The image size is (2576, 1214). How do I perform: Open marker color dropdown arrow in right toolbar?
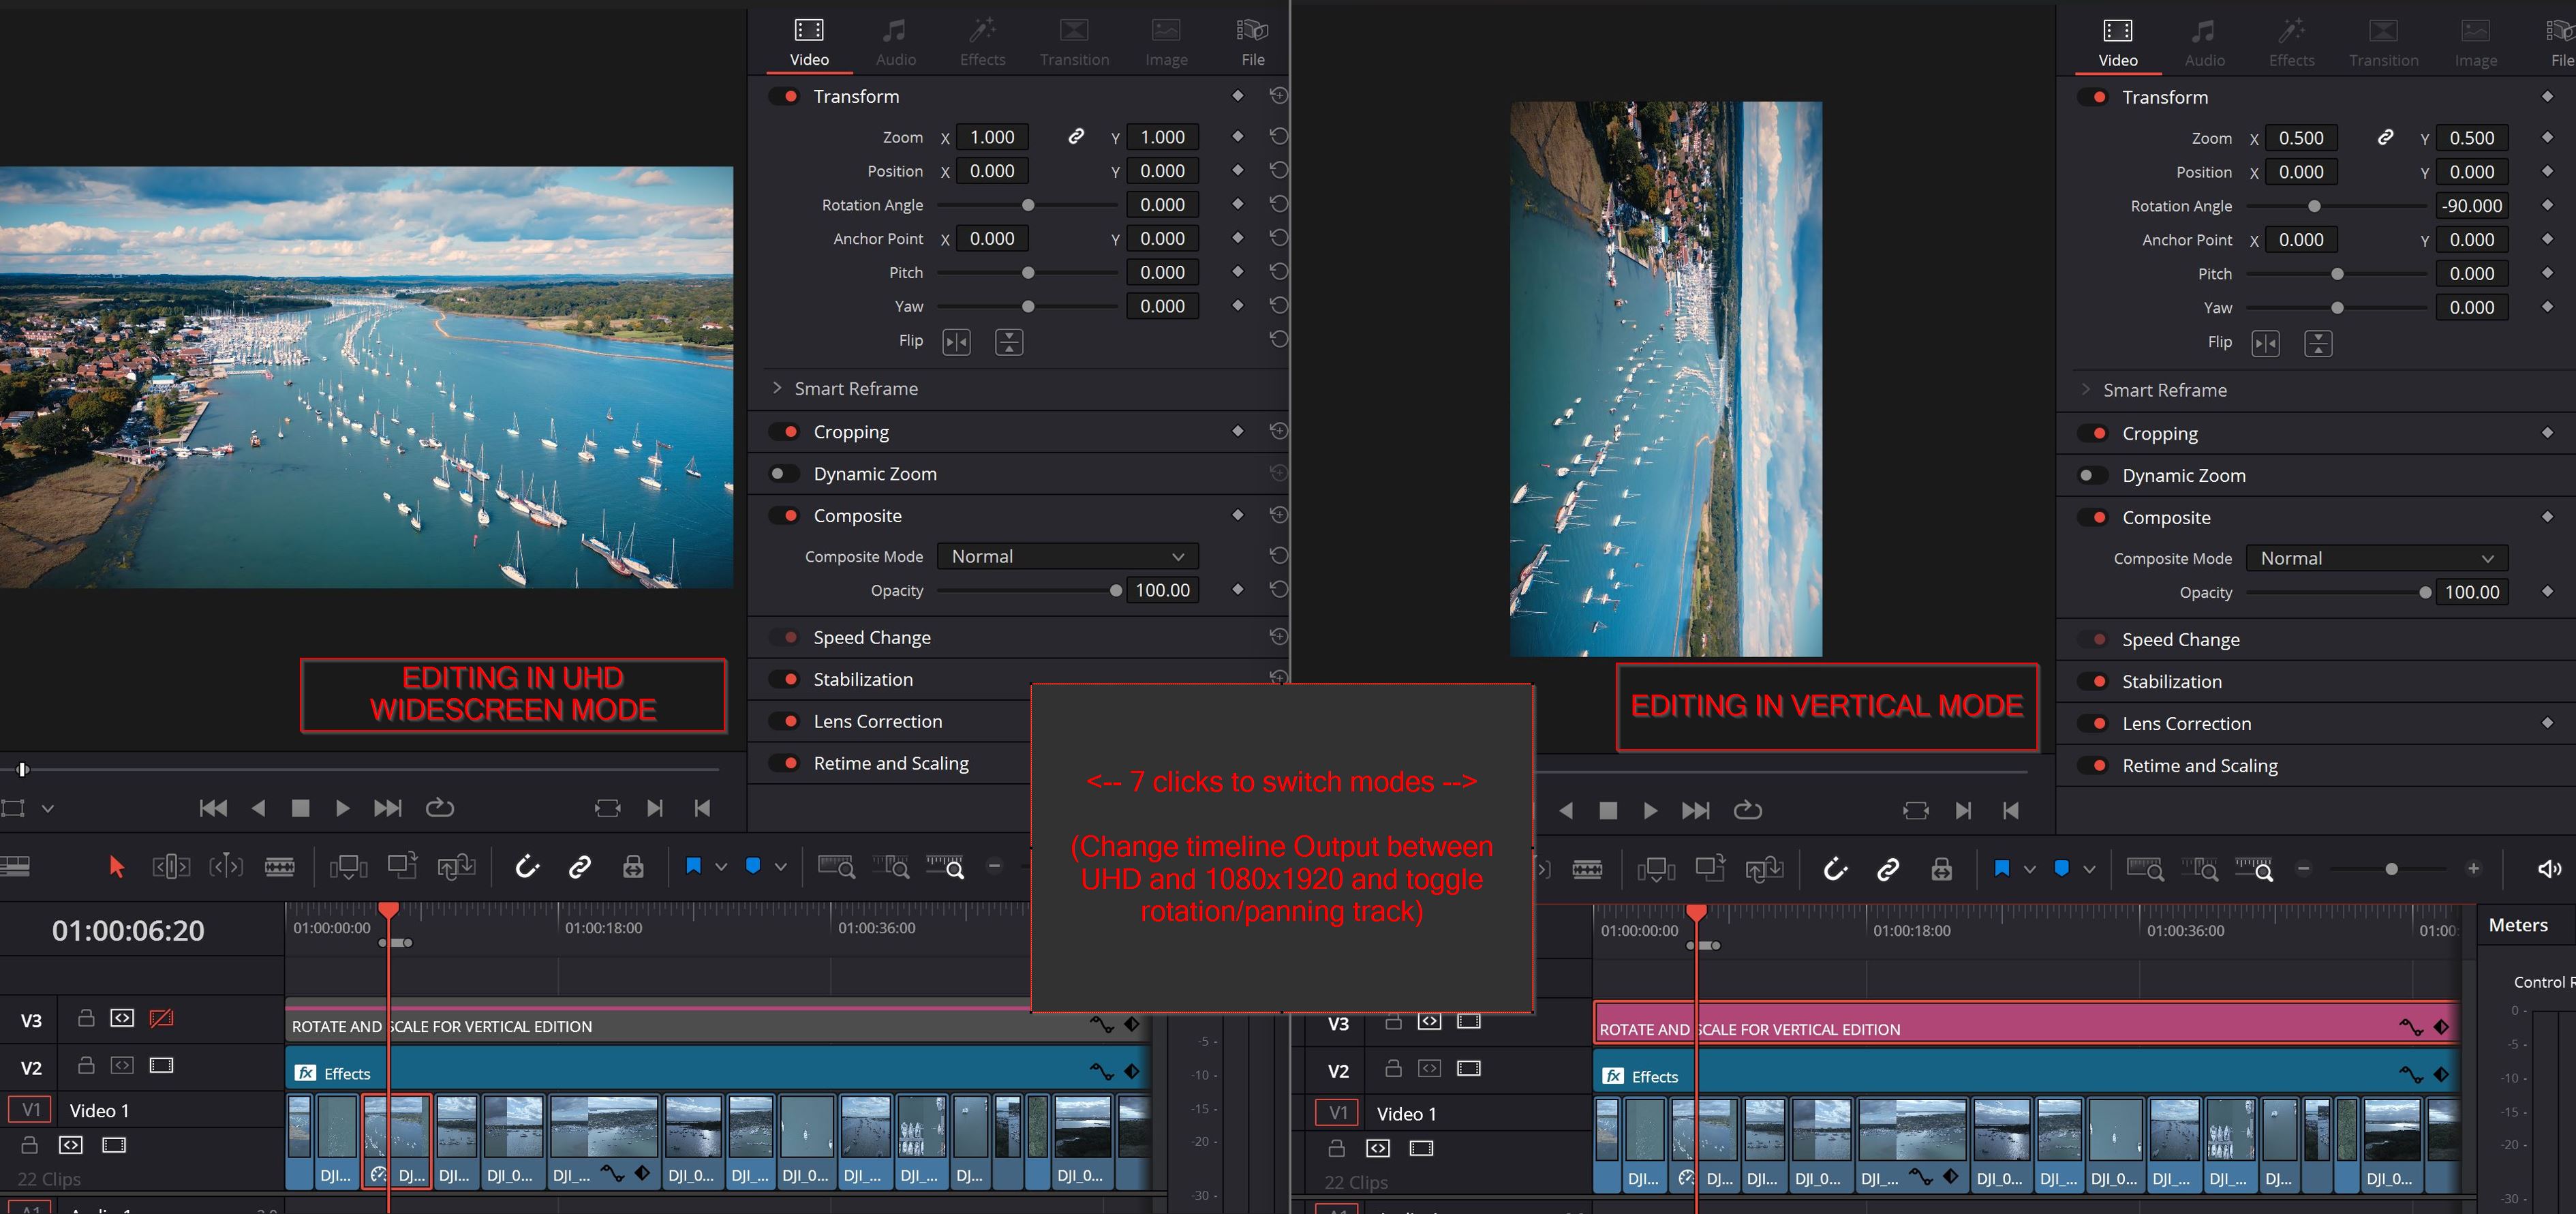2089,869
